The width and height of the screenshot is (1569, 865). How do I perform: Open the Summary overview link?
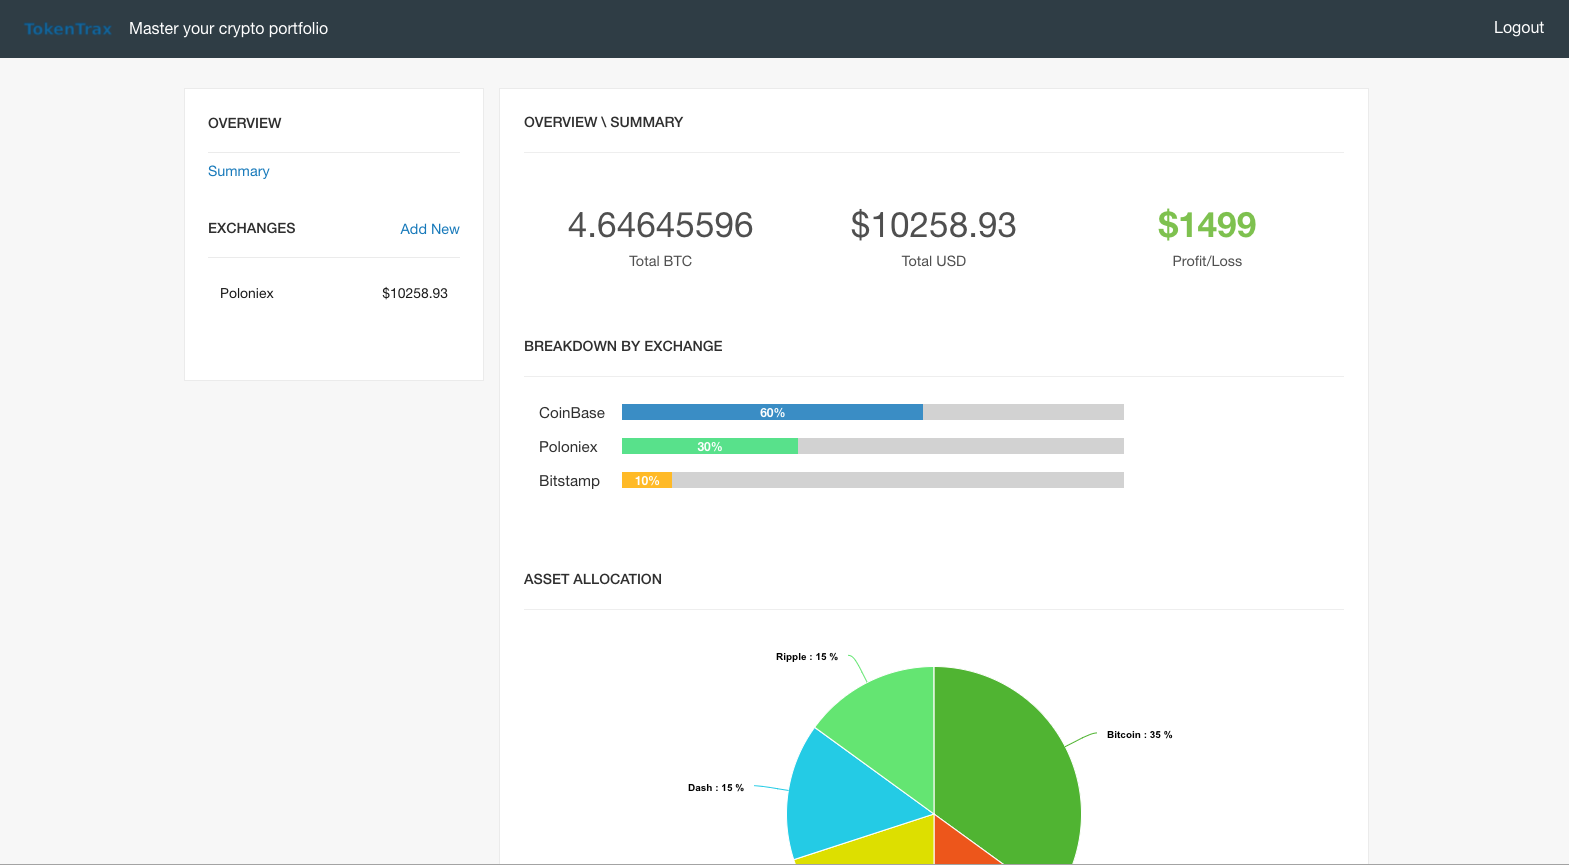(238, 171)
